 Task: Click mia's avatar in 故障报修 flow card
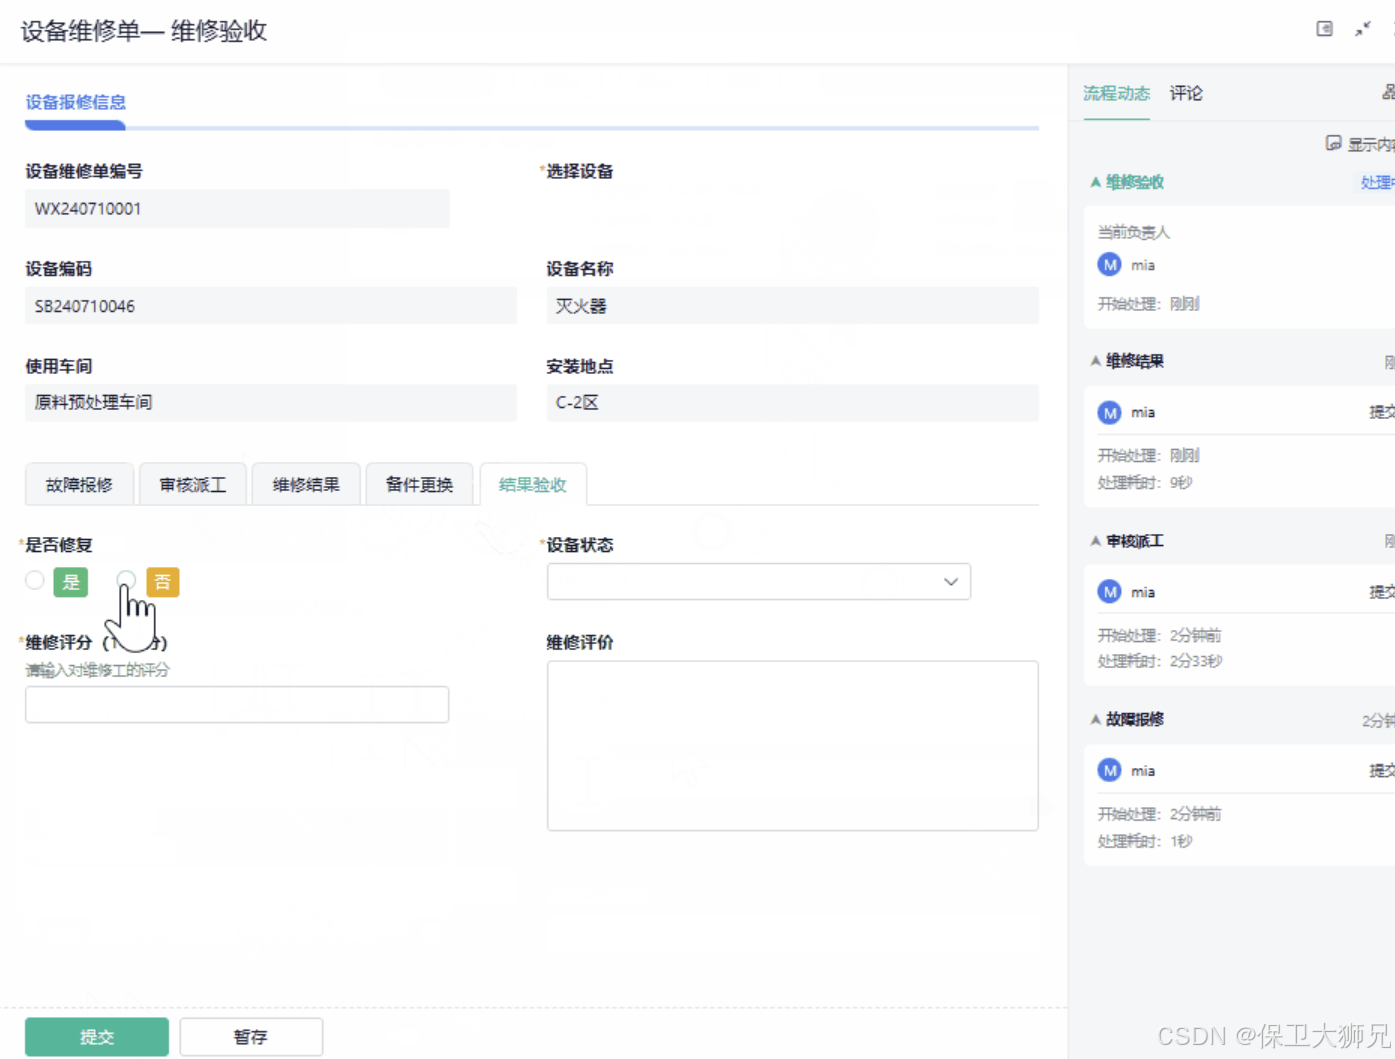point(1109,770)
